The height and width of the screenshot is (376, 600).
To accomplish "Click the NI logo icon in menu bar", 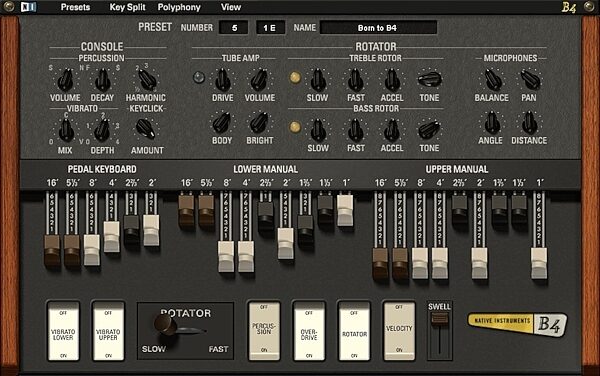I will coord(28,7).
